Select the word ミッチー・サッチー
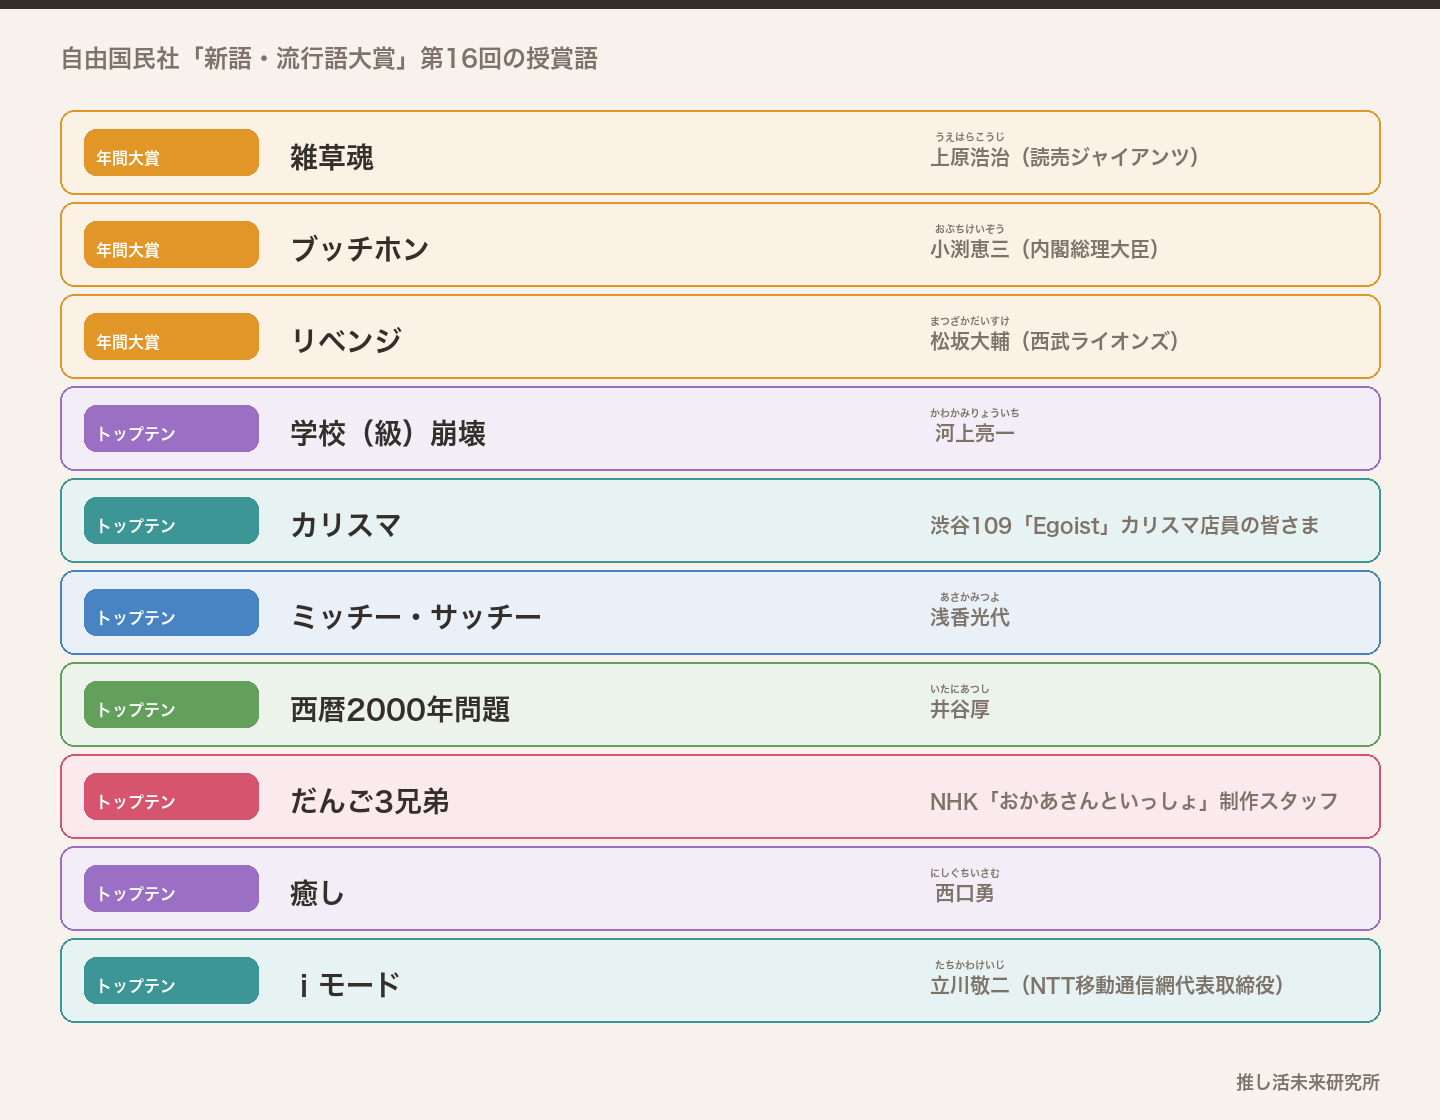Viewport: 1440px width, 1120px height. 416,617
